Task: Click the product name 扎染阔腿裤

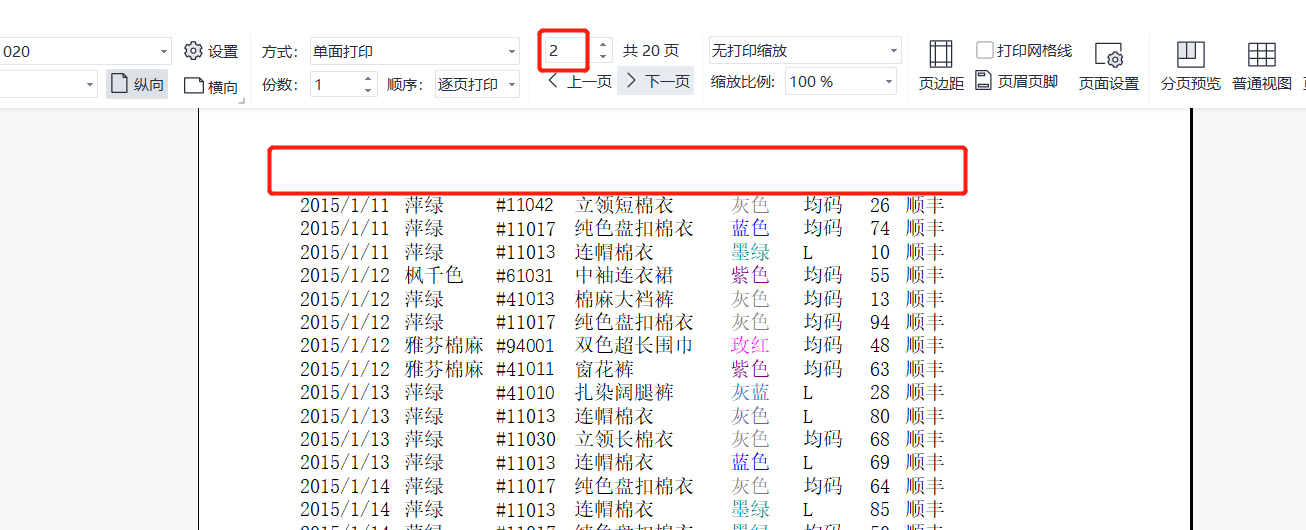Action: (624, 392)
